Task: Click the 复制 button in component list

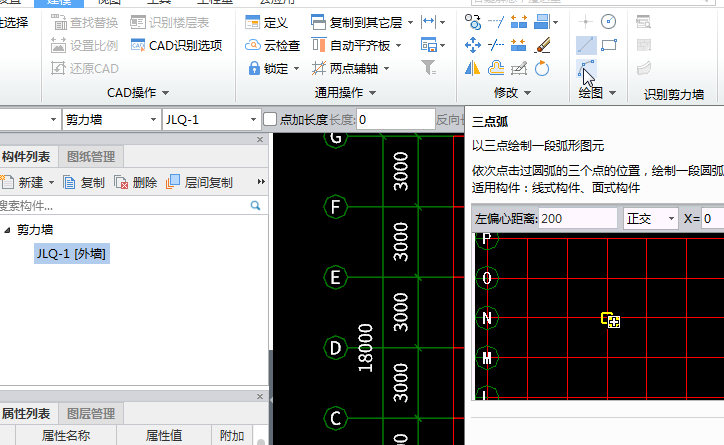Action: [x=84, y=182]
